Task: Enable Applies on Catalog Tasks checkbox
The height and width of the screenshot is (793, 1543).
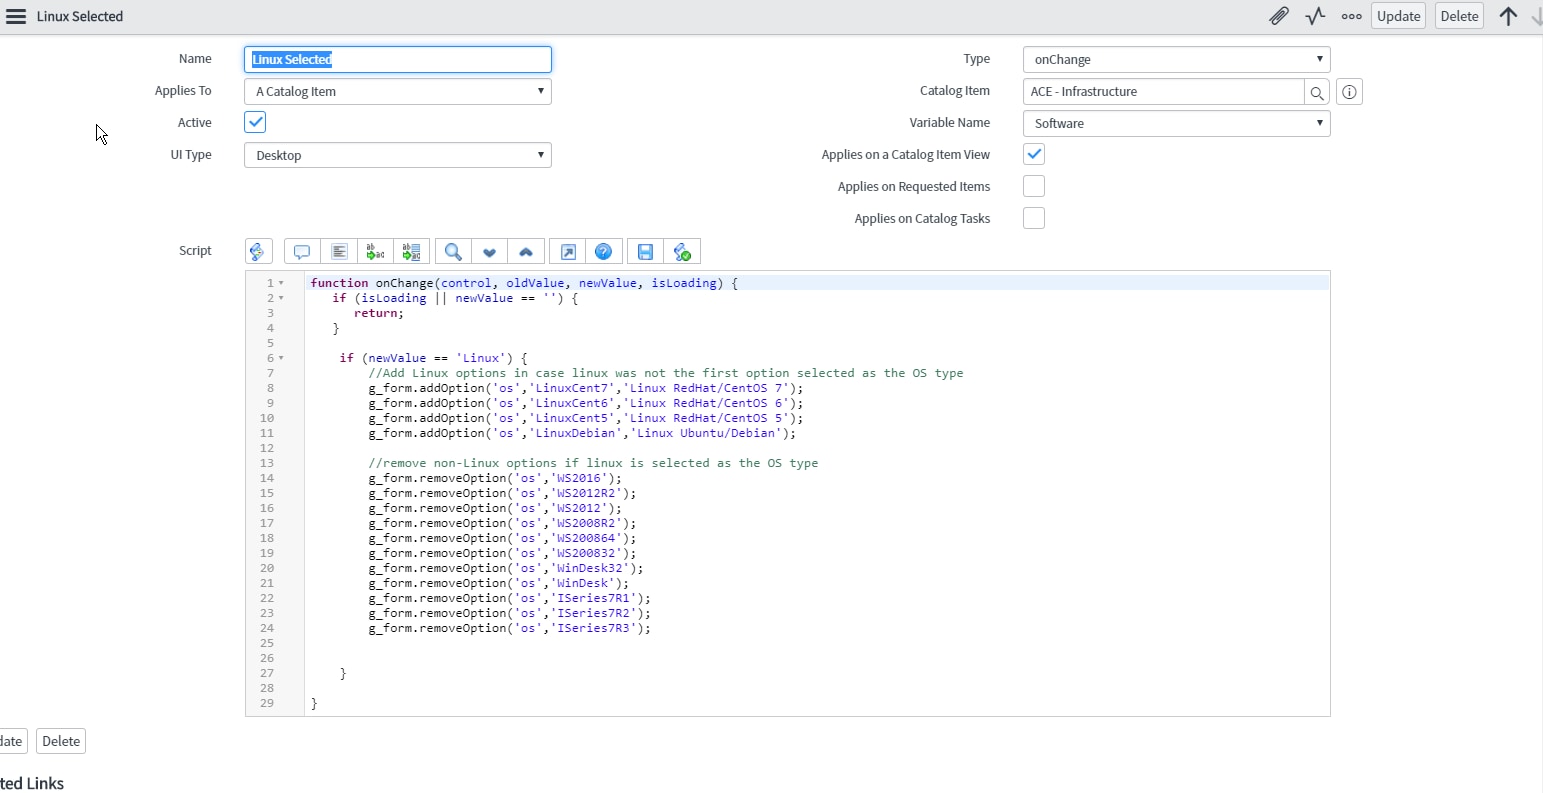Action: pos(1034,219)
